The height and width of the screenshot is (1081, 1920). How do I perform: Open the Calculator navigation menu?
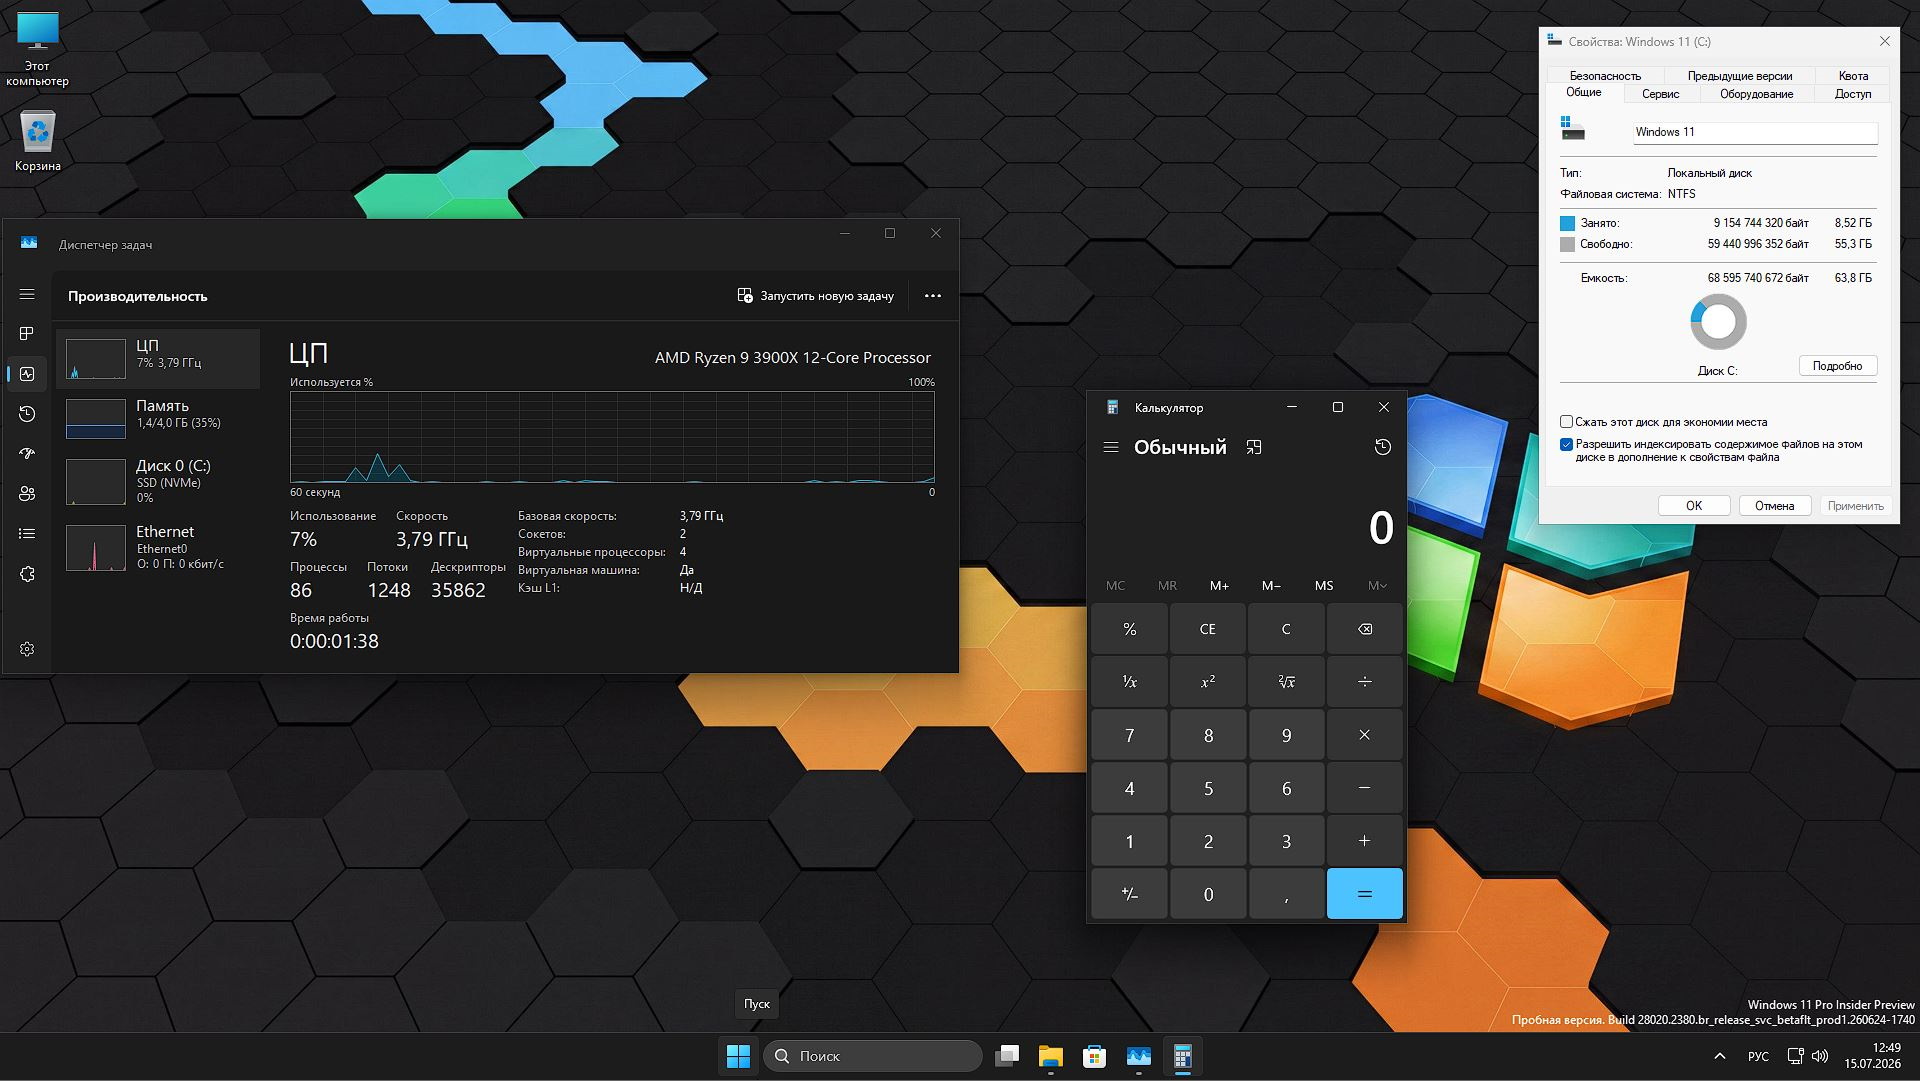pos(1110,447)
